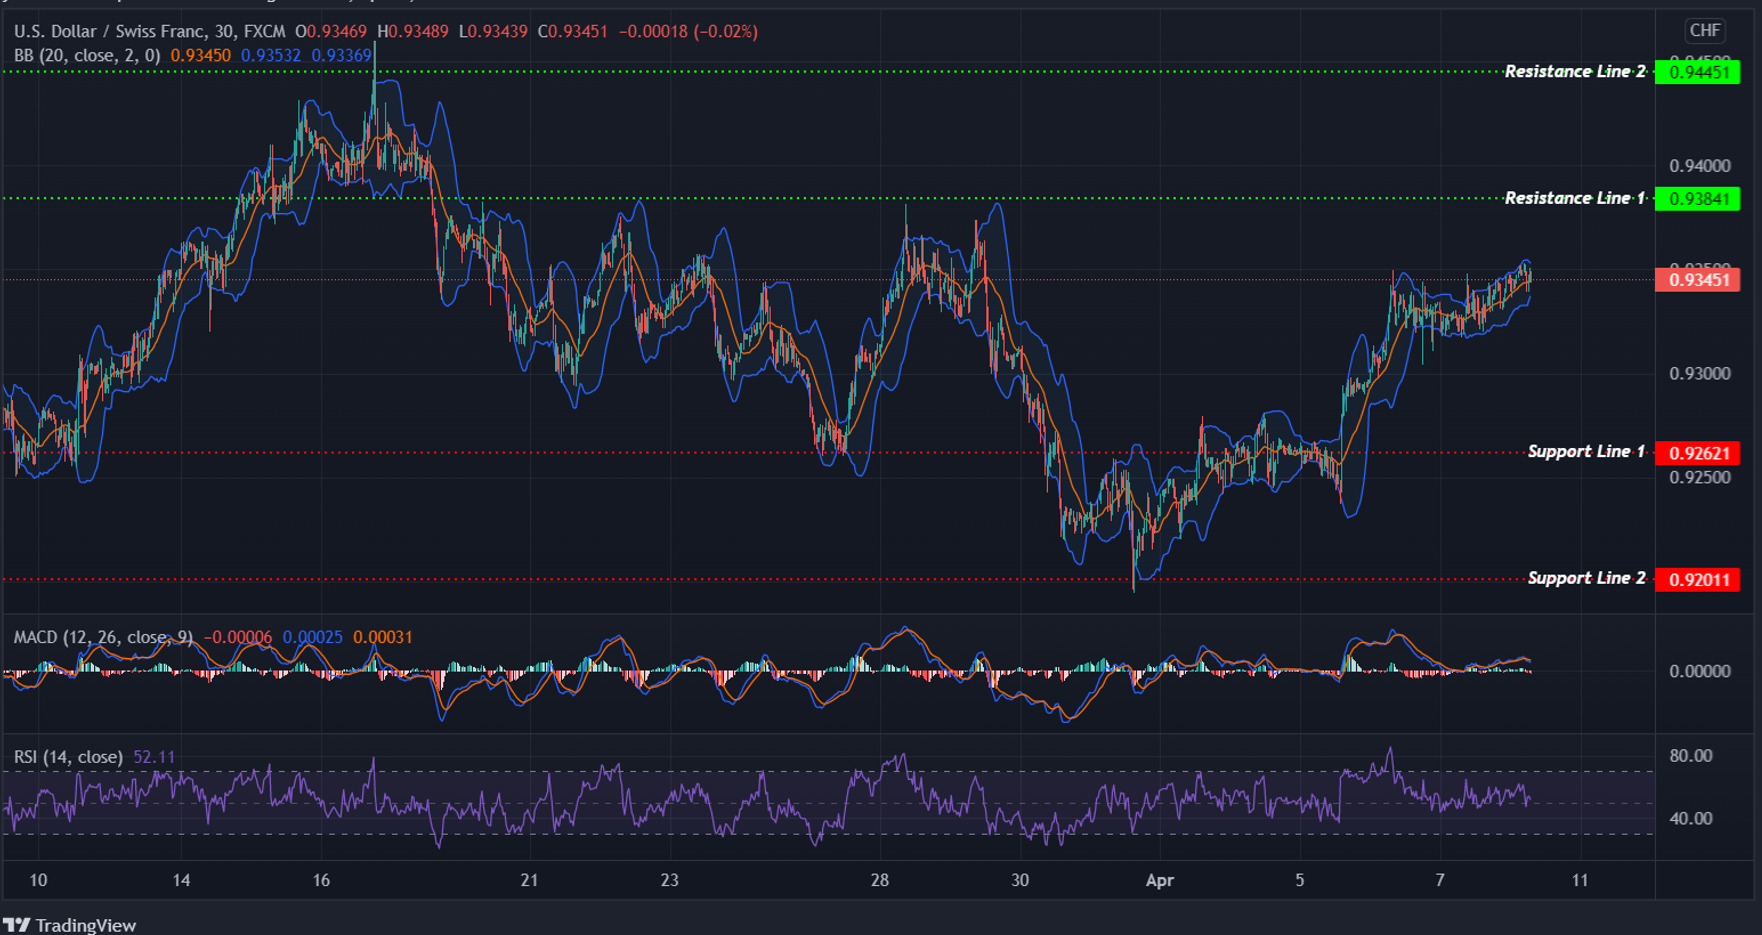Screen dimensions: 1762x935
Task: Select the Resistance Line 1 label
Action: [1577, 199]
